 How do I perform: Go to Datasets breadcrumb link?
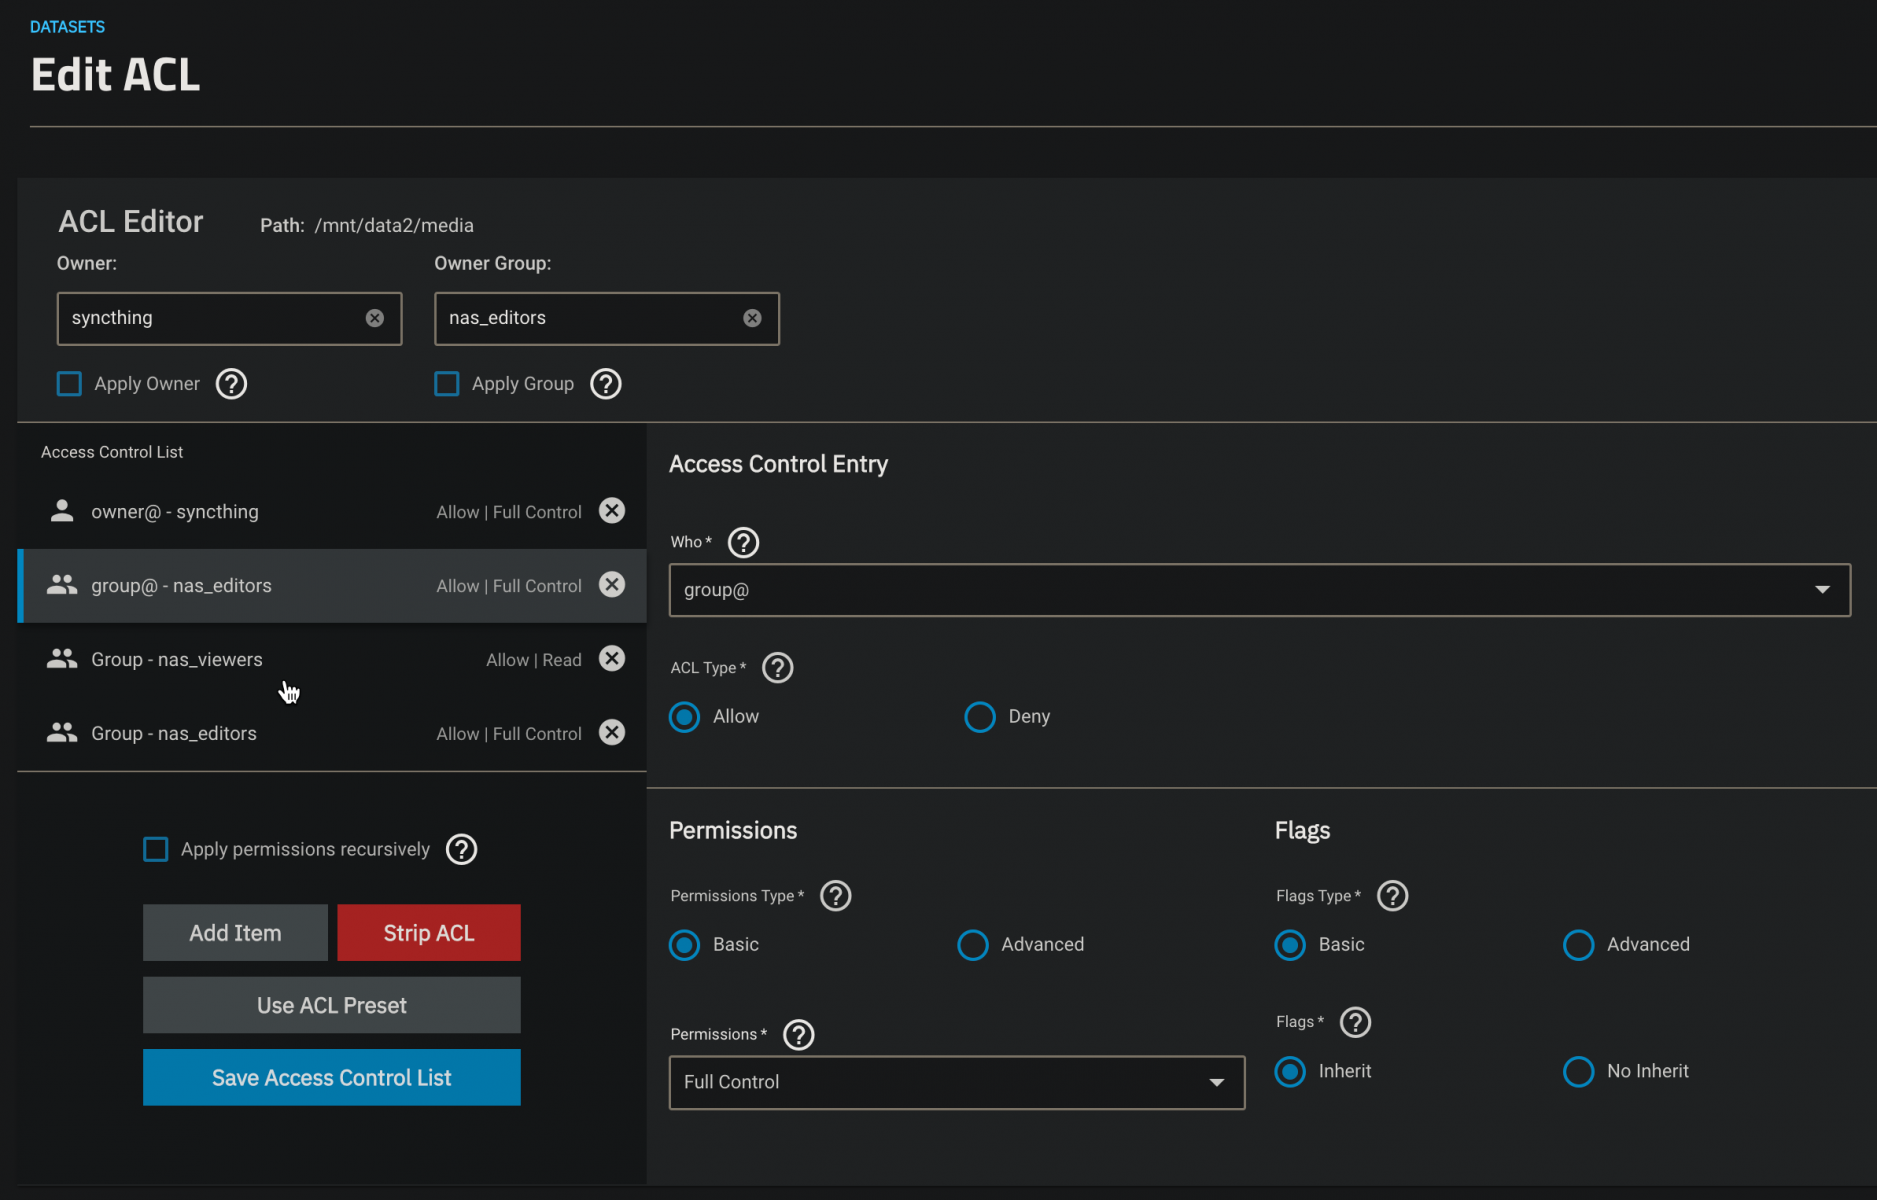click(x=67, y=27)
